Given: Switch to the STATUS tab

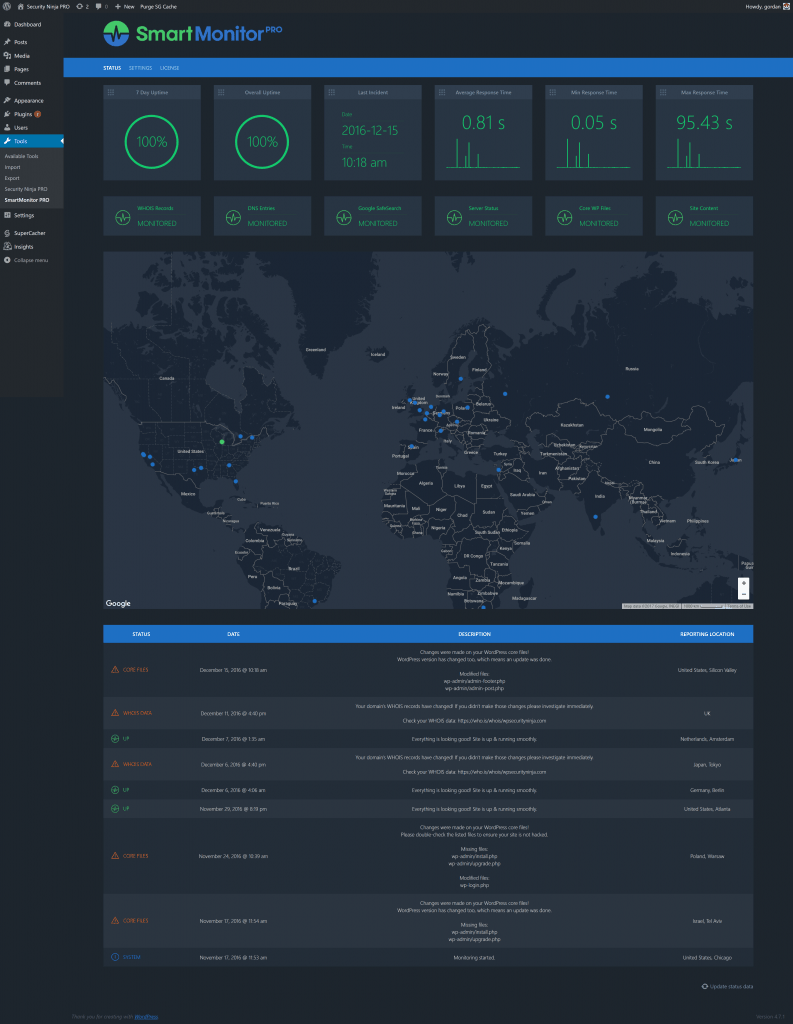Looking at the screenshot, I should click(112, 68).
